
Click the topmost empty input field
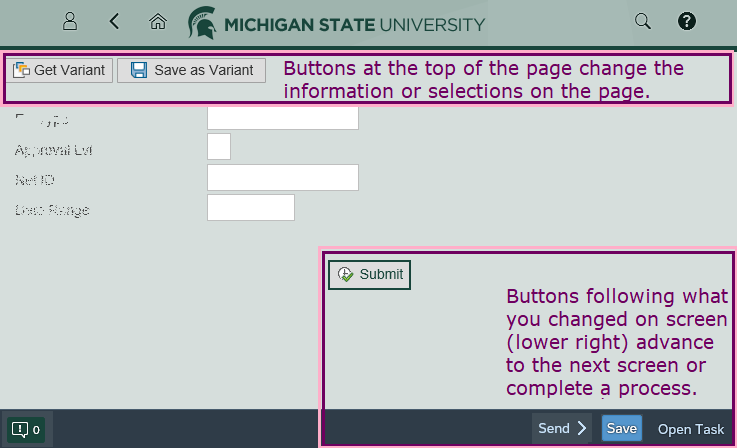click(x=282, y=118)
